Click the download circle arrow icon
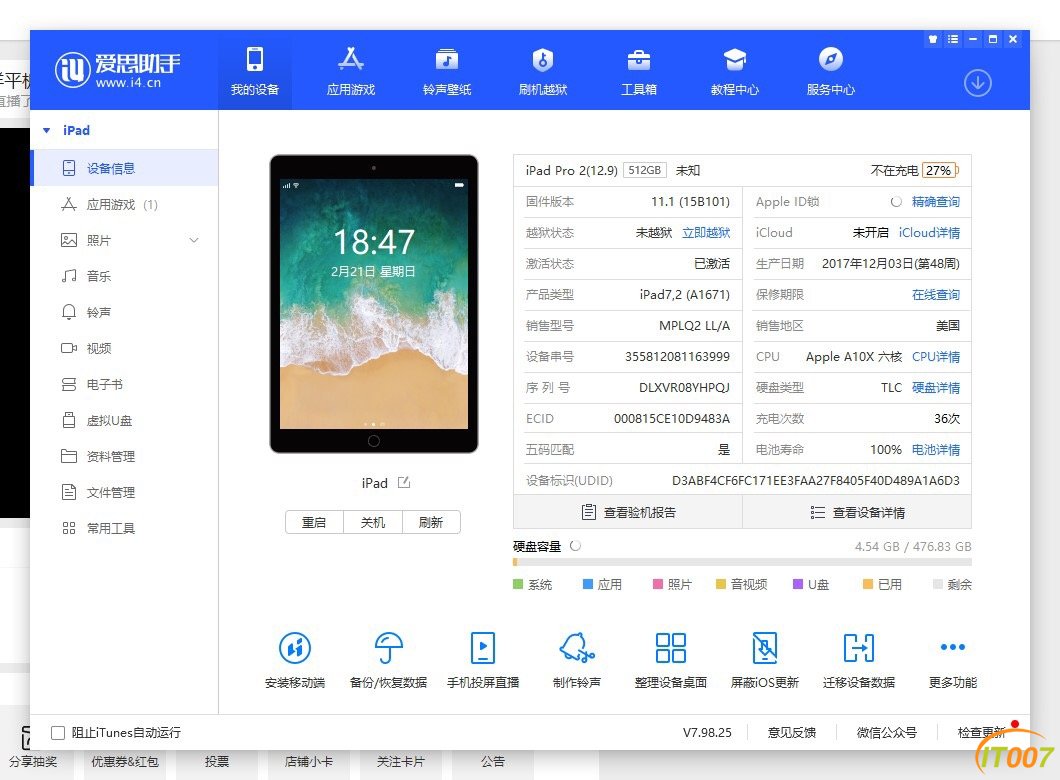Screen dimensions: 1060x780 pyautogui.click(x=978, y=83)
